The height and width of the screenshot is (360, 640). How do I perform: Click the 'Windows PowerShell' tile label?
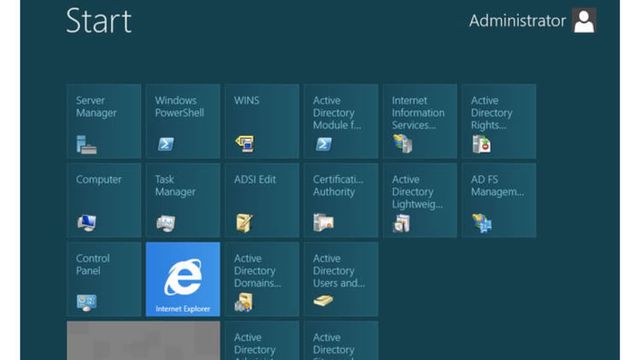[x=179, y=107]
